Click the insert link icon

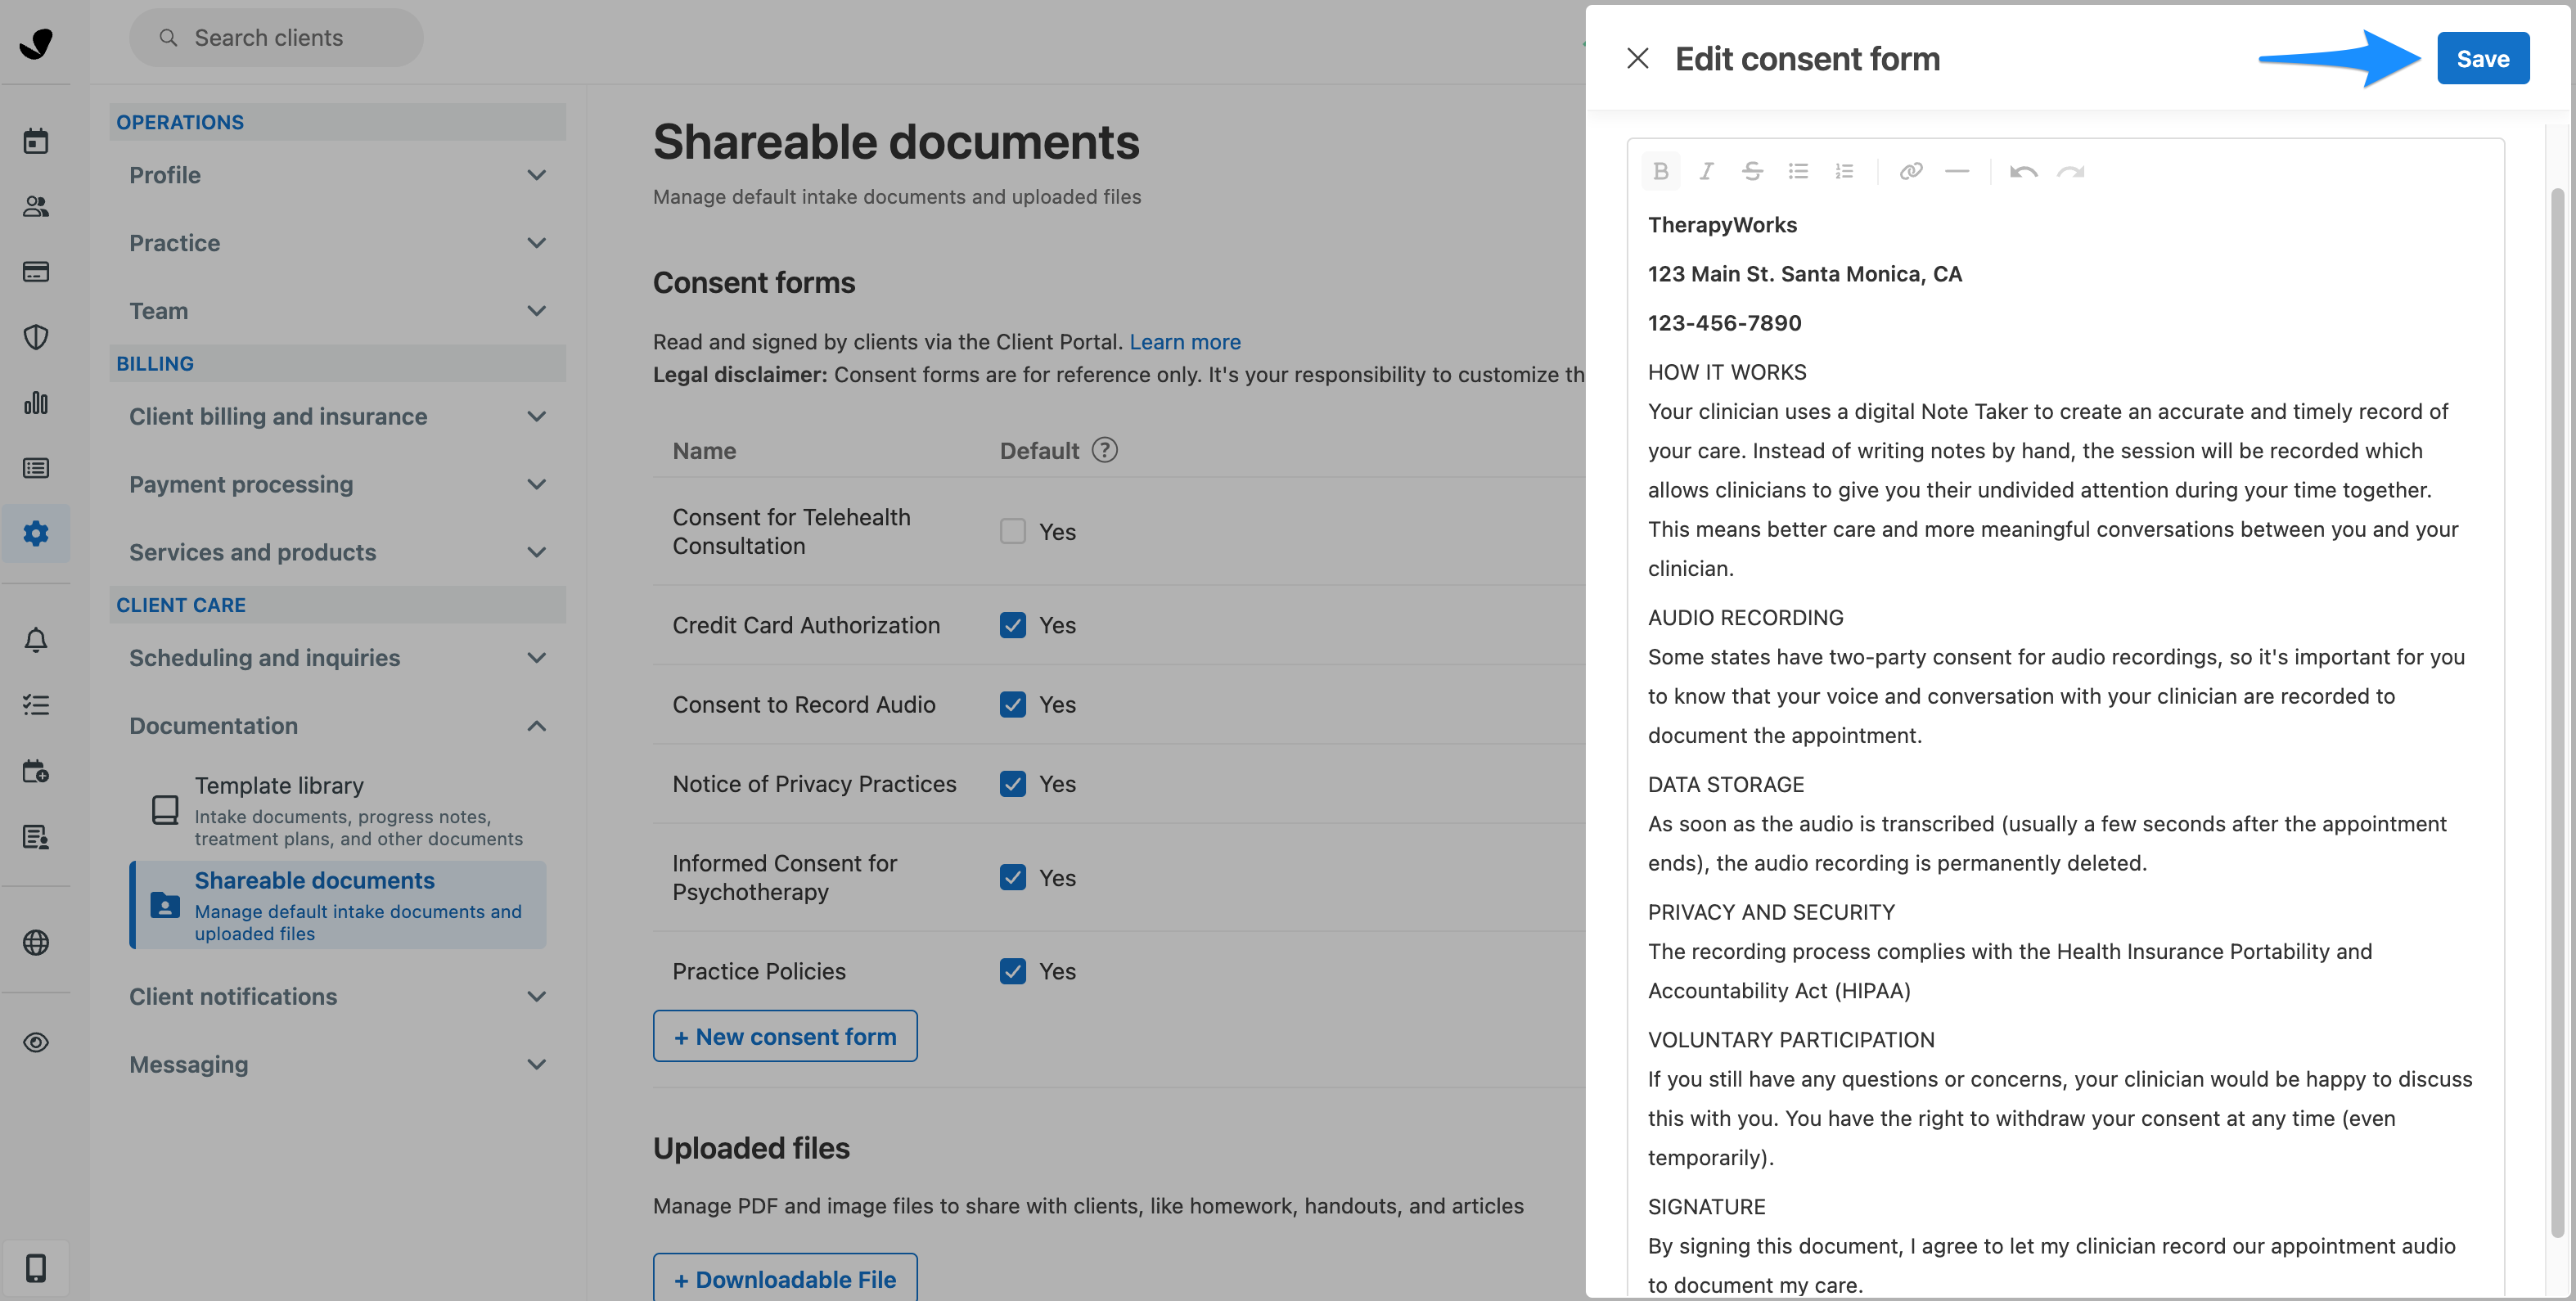coord(1910,171)
